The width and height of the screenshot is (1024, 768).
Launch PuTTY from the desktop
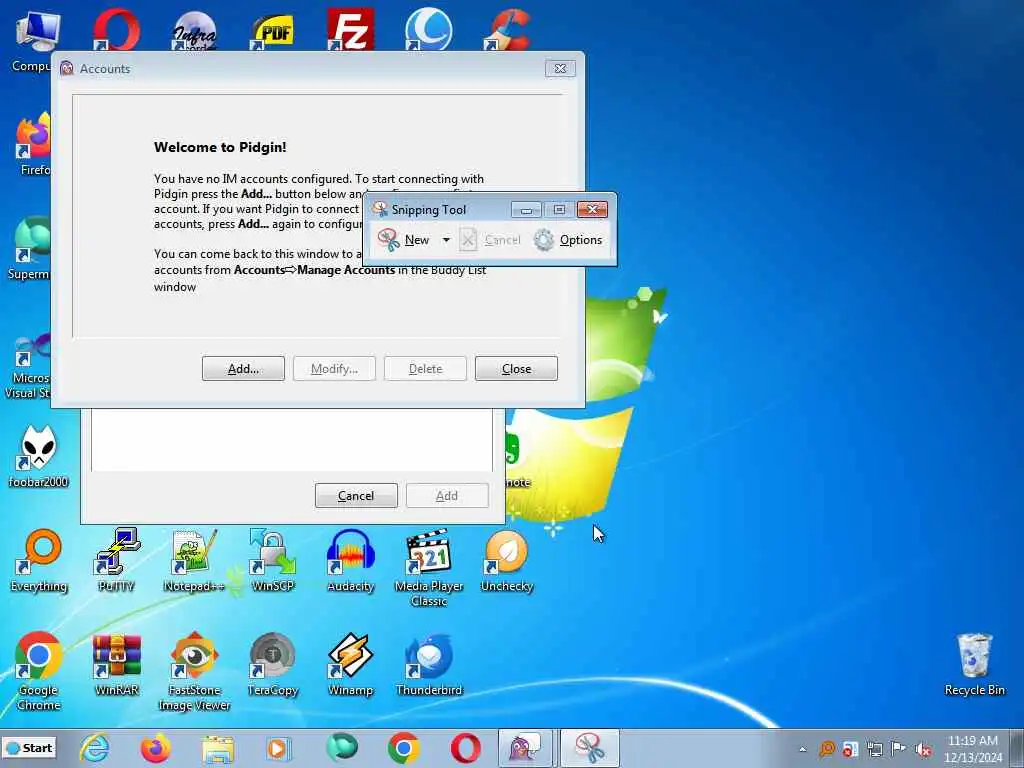pyautogui.click(x=116, y=560)
